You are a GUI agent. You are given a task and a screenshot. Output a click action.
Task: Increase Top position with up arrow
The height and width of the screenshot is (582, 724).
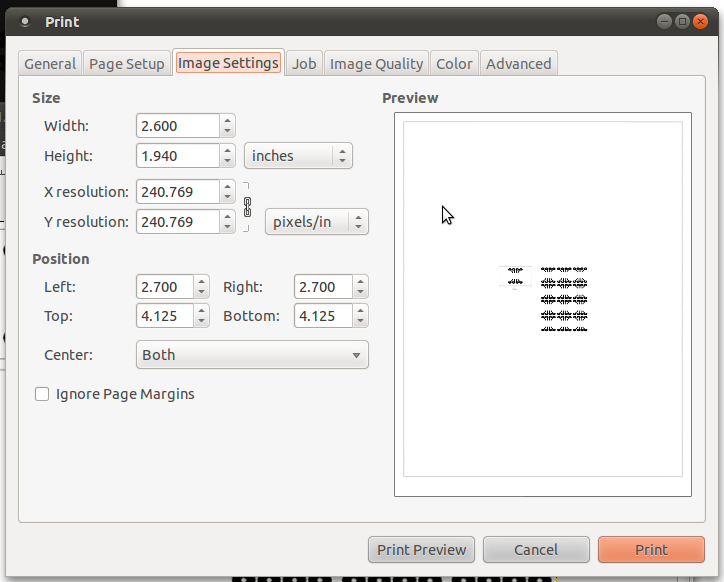click(x=201, y=311)
